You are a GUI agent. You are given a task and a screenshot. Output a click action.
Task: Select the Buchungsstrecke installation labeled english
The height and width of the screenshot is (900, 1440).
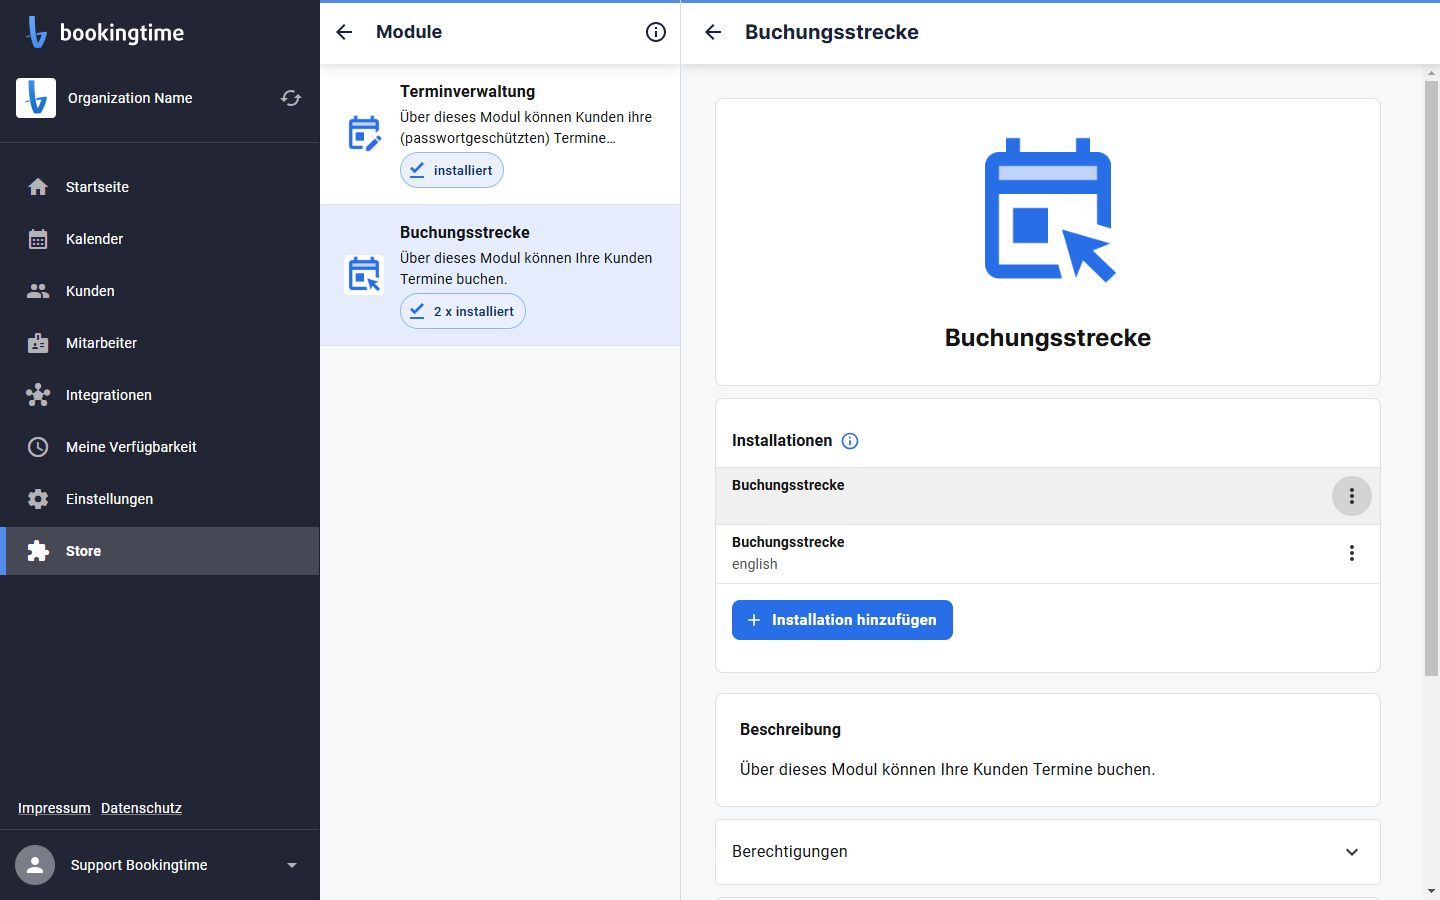point(1048,553)
